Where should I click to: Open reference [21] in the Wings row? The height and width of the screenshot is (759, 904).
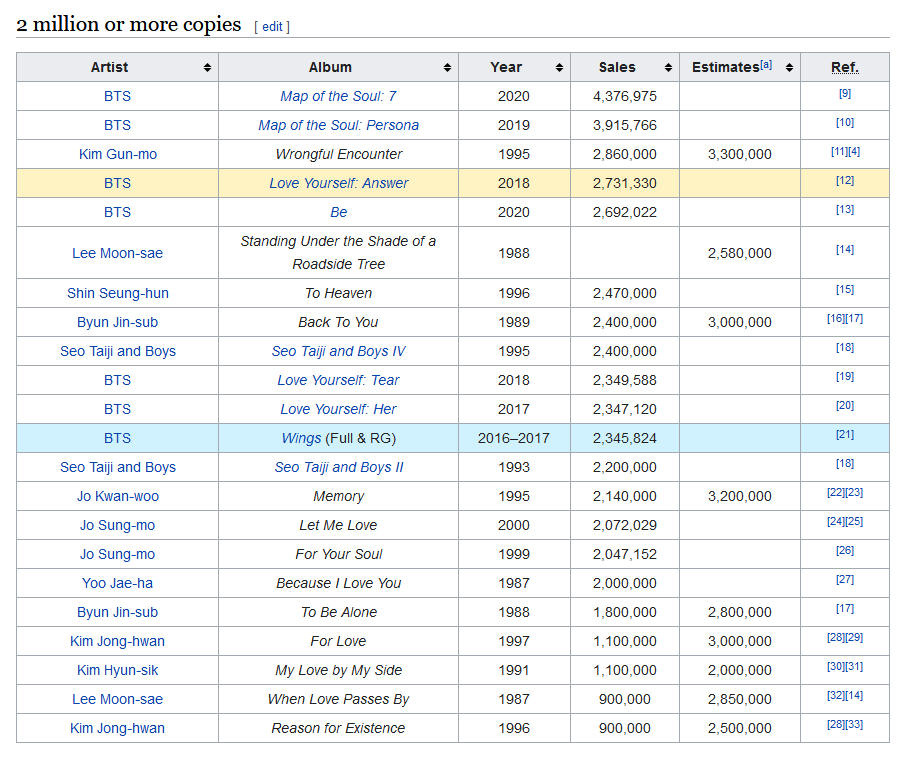point(845,434)
